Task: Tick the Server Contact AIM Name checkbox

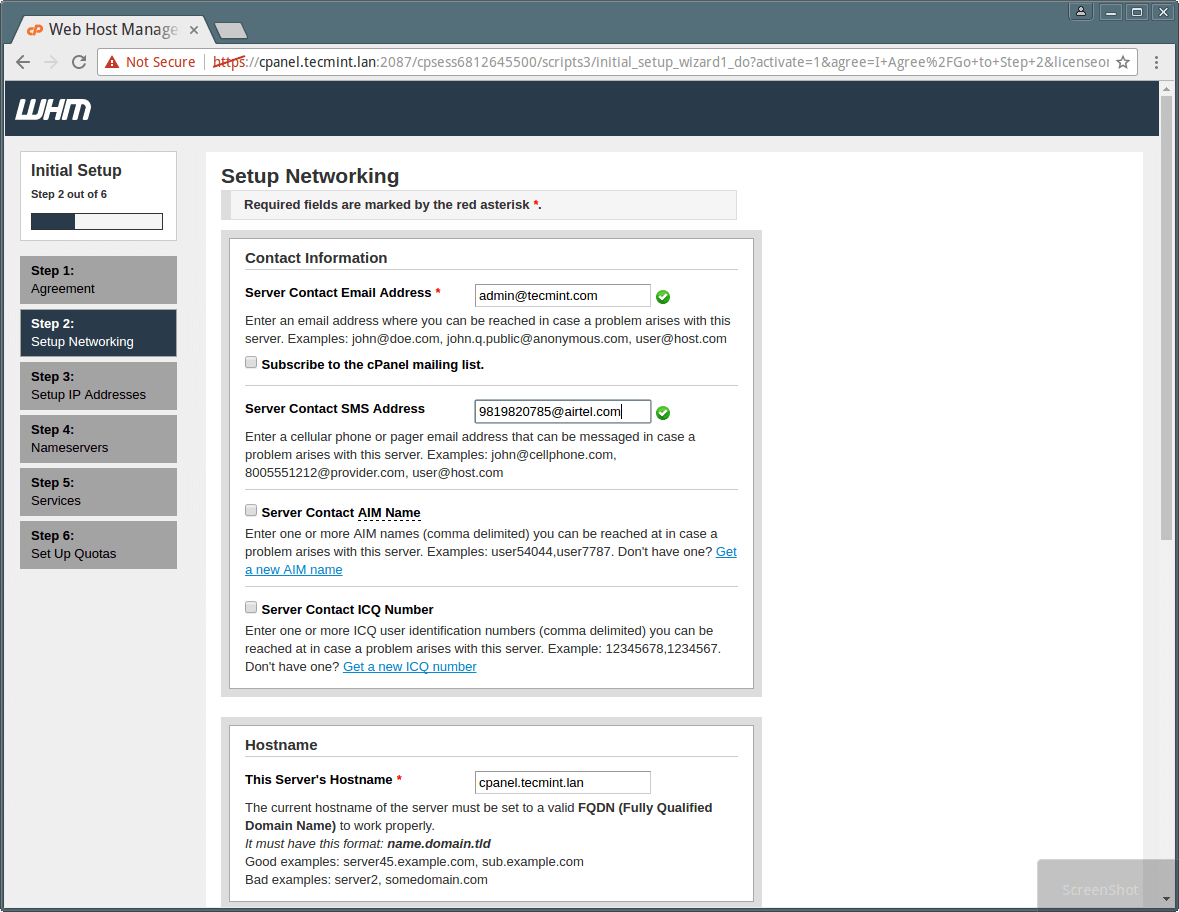Action: (251, 511)
